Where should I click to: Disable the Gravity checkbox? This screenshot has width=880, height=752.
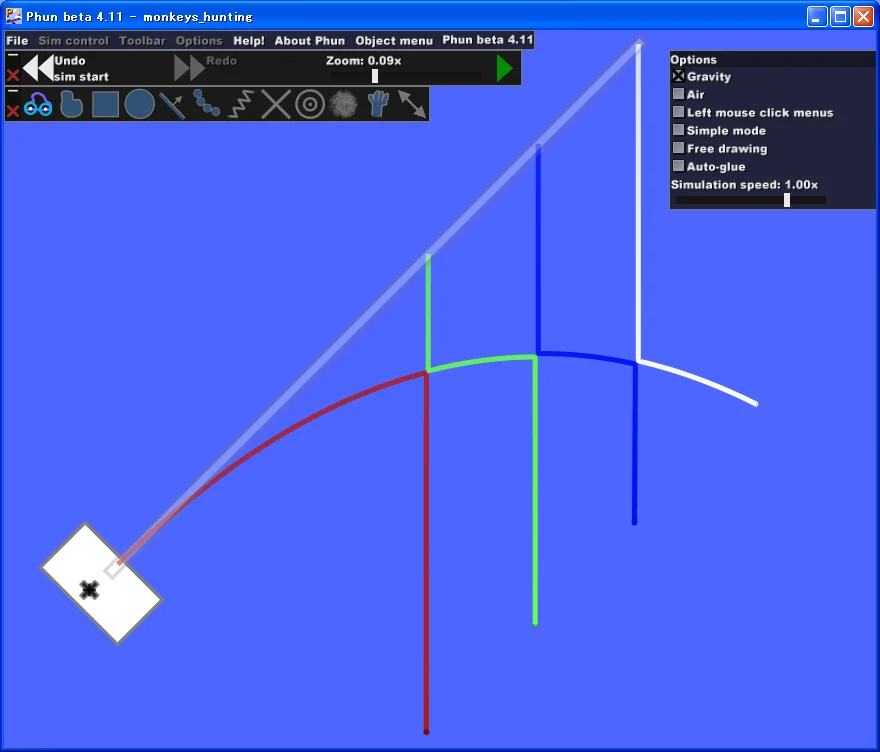678,76
